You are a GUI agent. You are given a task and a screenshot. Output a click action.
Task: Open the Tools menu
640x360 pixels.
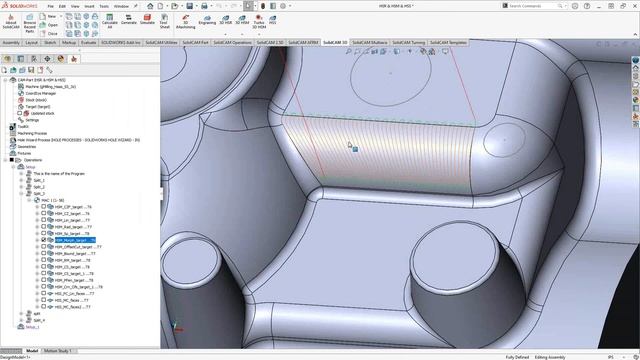(x=104, y=6)
